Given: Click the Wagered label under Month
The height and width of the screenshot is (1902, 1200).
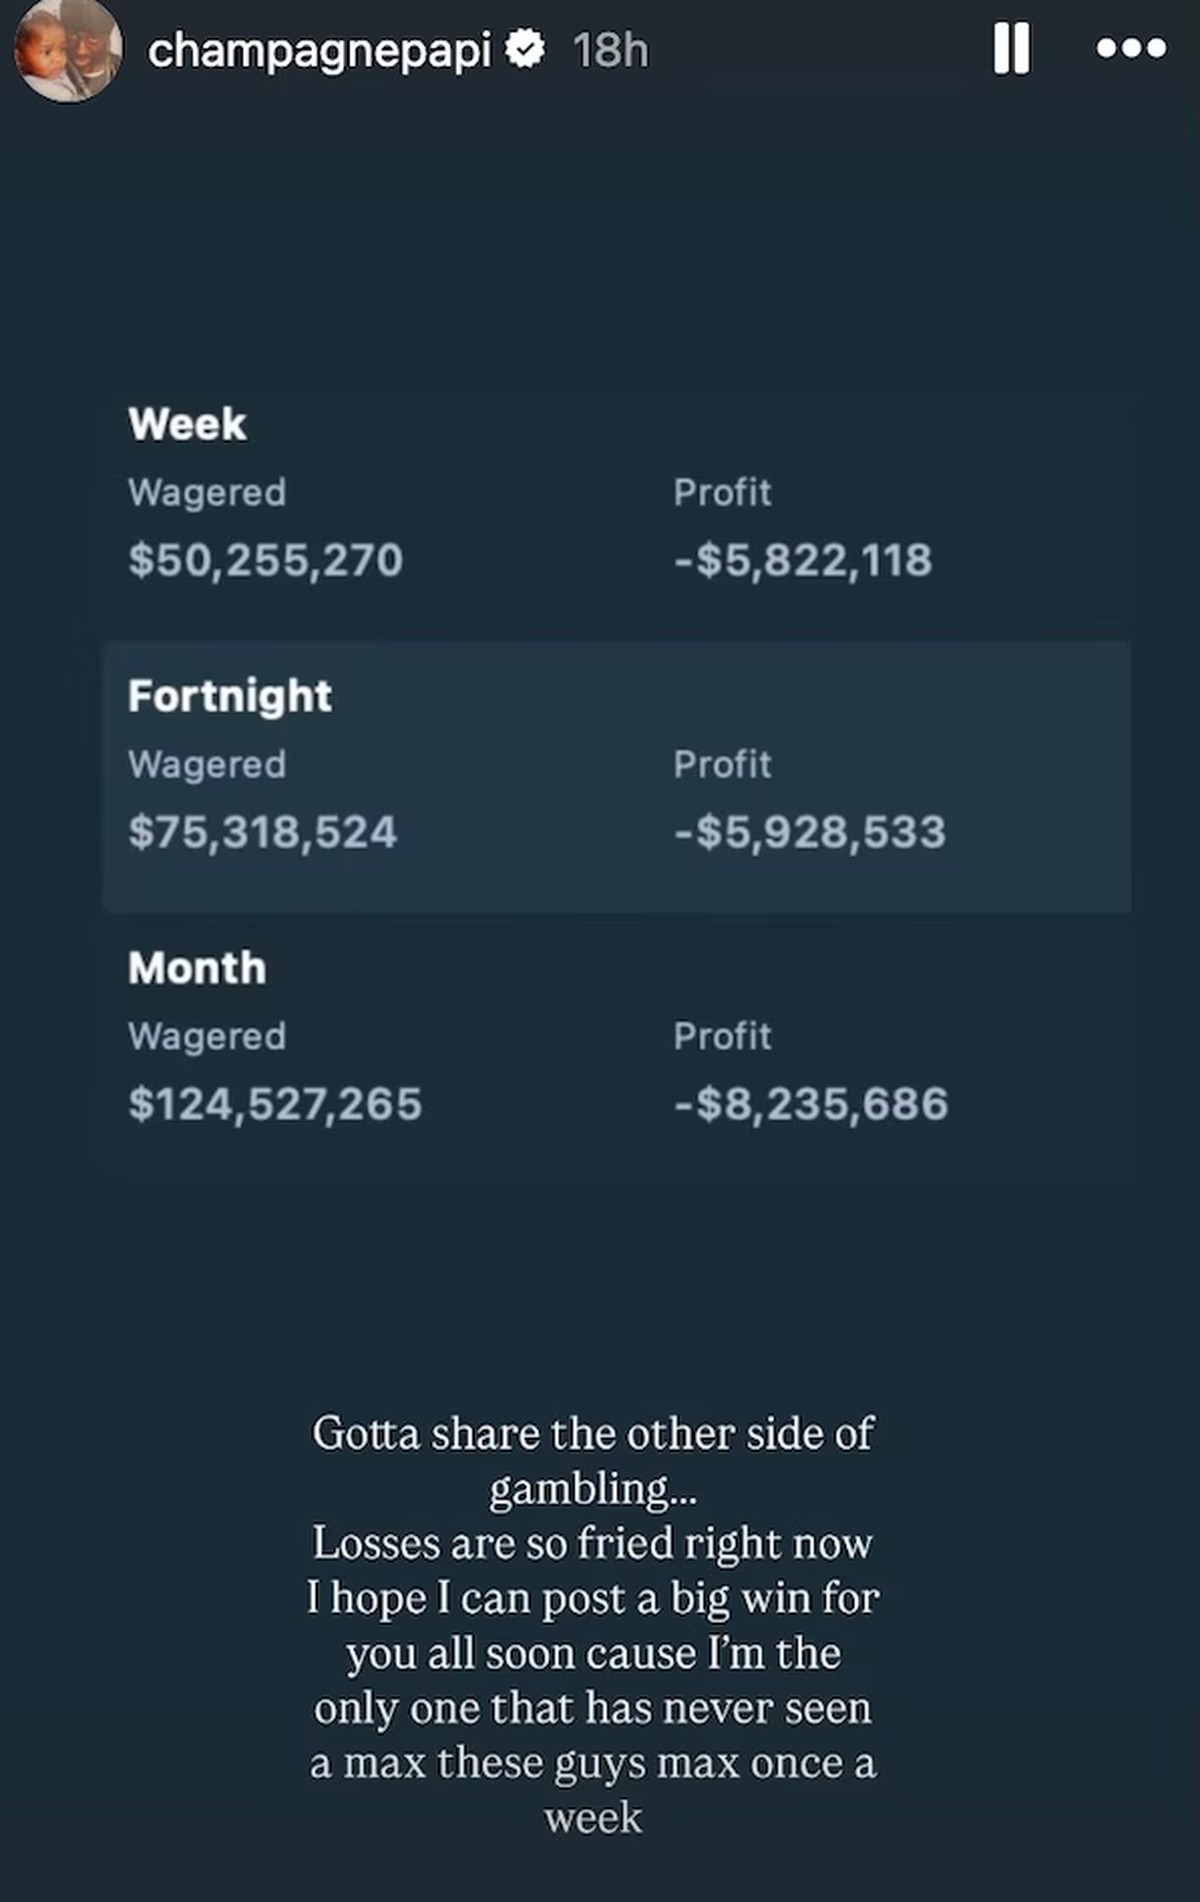Looking at the screenshot, I should [x=207, y=1037].
